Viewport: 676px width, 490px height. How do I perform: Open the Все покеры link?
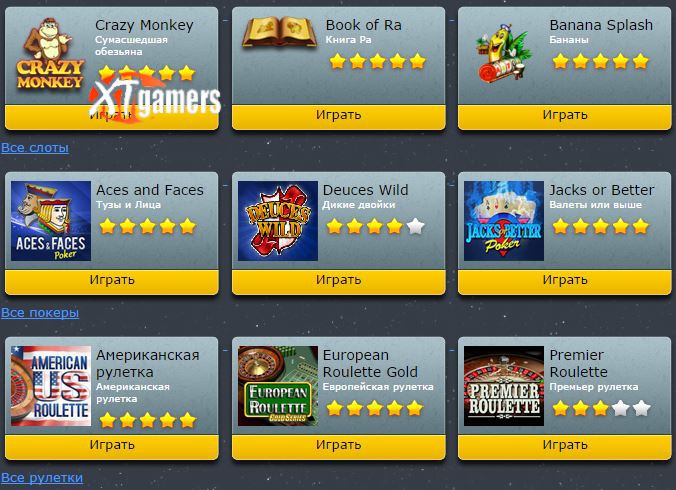(40, 312)
